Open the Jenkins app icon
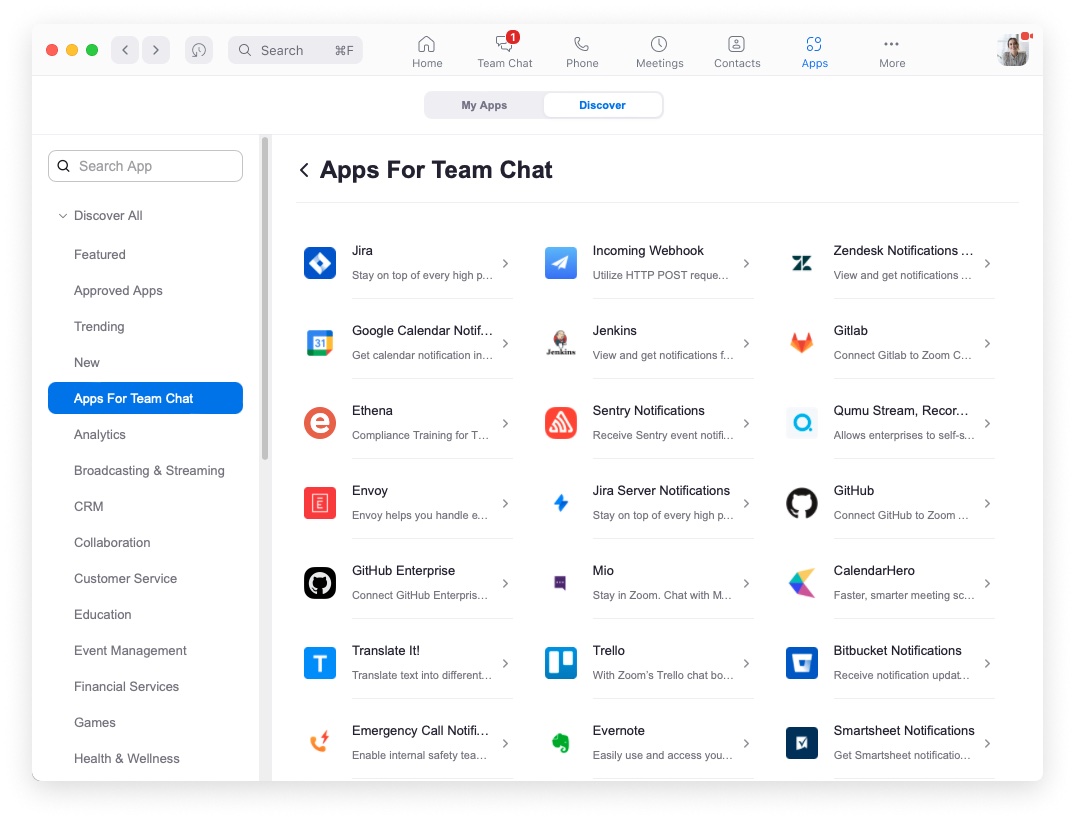 coord(560,342)
